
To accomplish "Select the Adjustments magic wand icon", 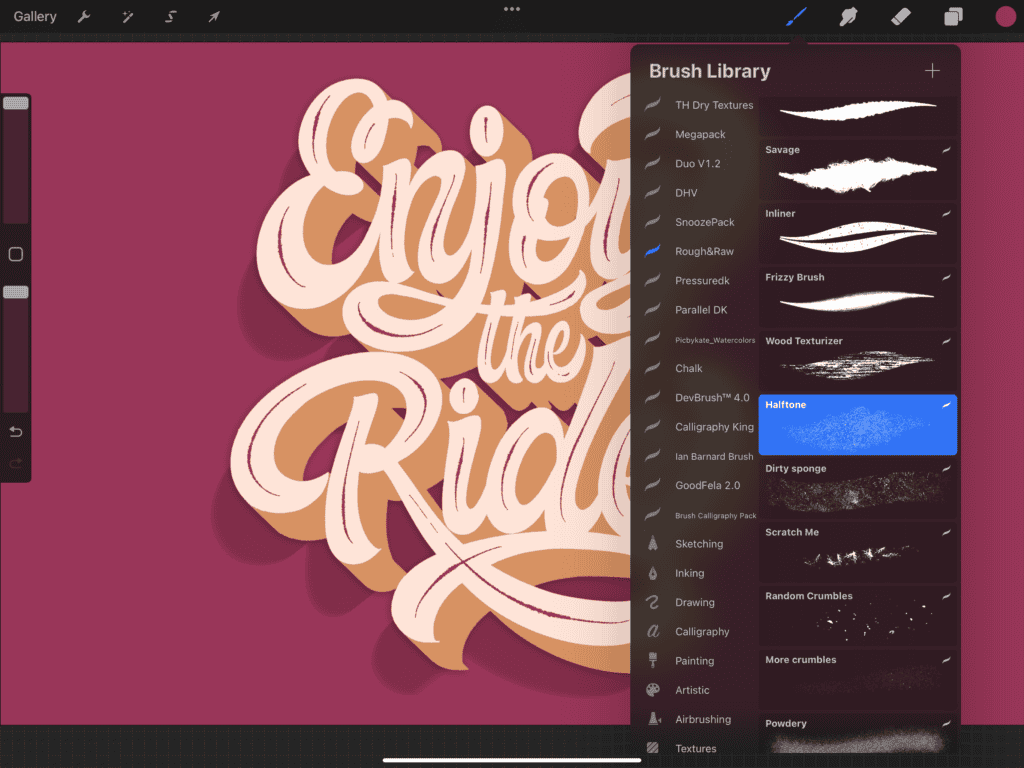I will tap(127, 16).
